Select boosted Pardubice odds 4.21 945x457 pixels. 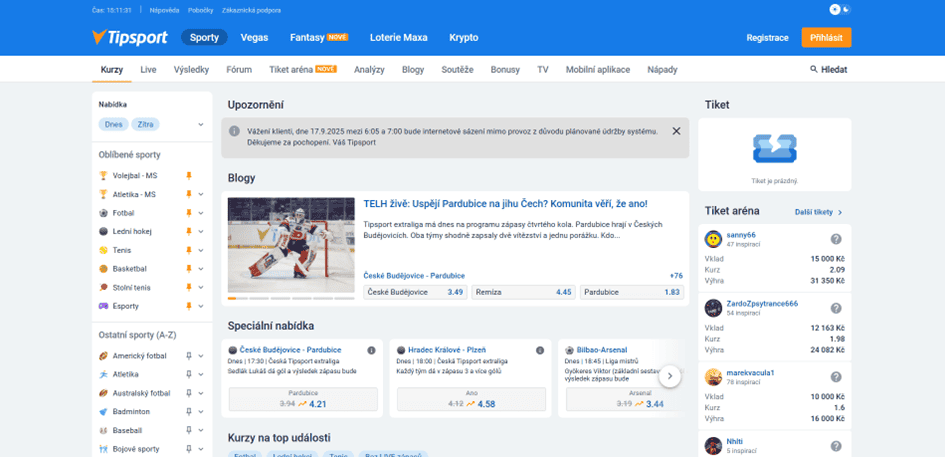pos(303,399)
